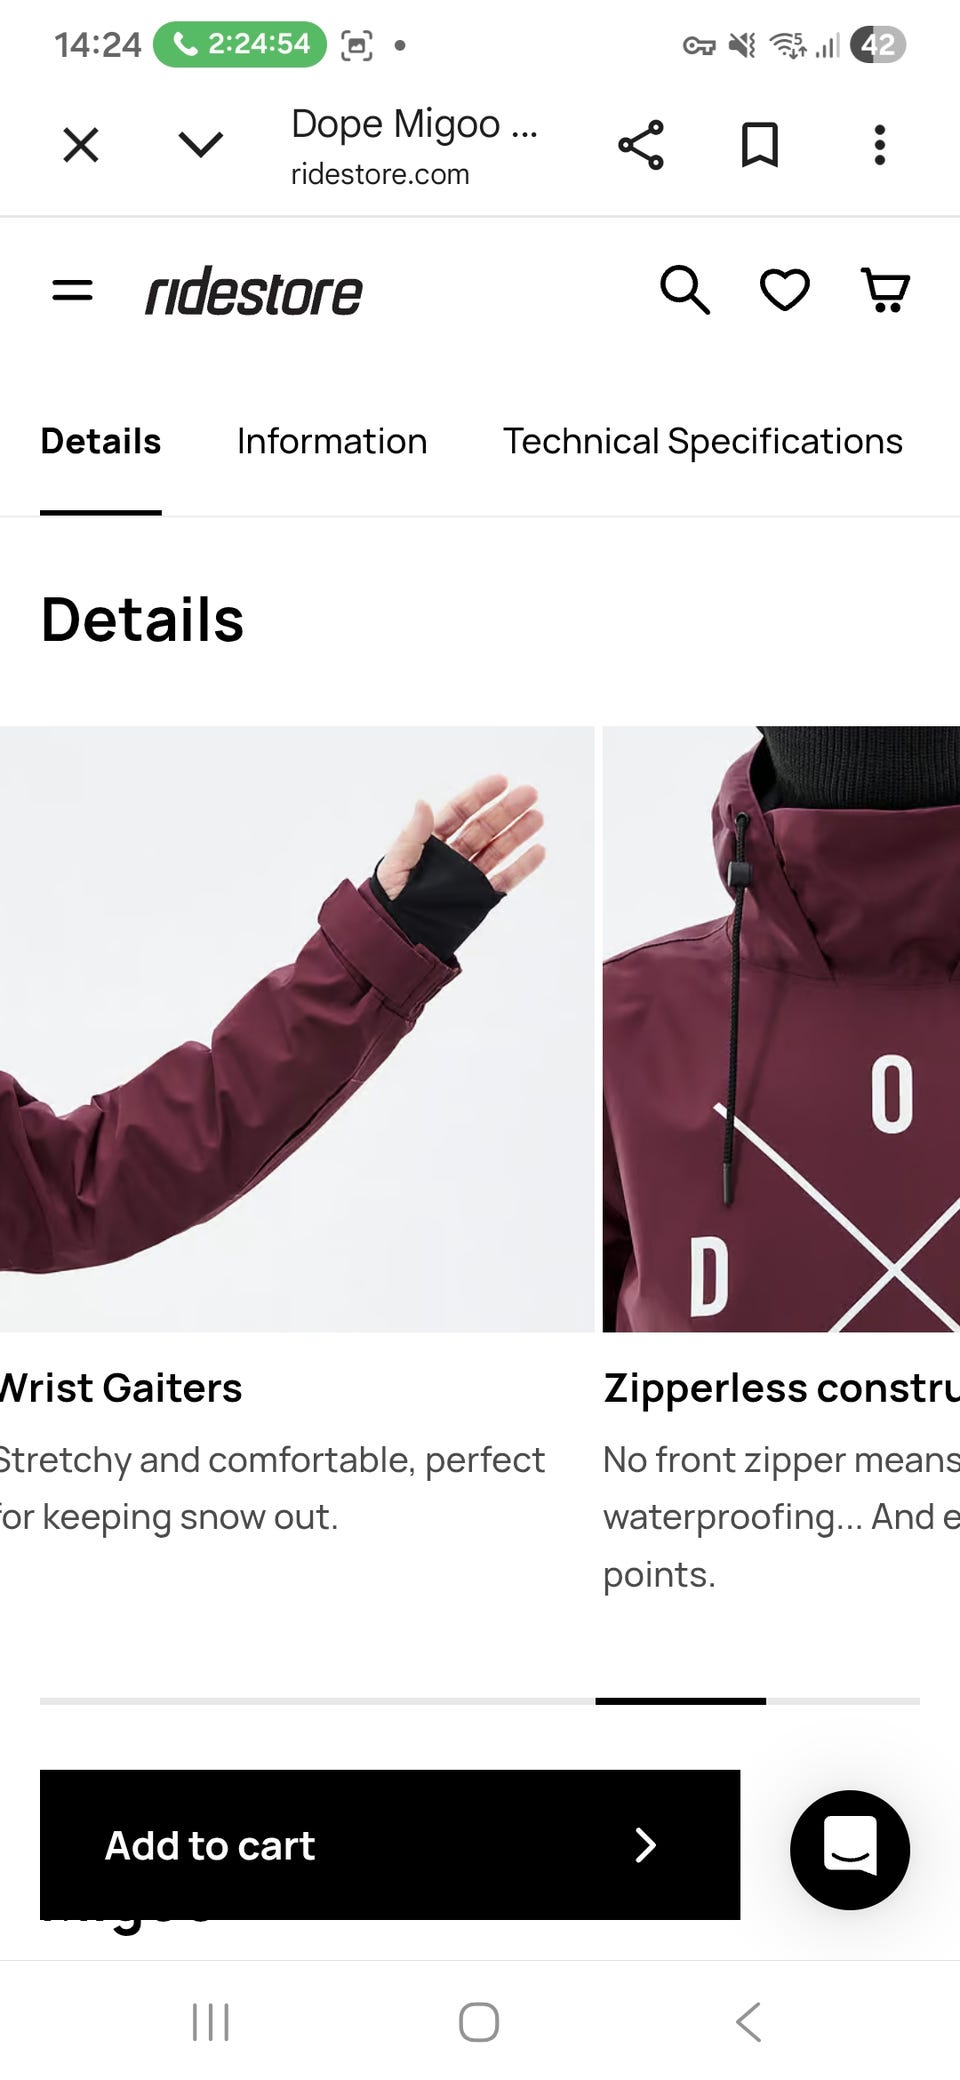Screen dimensions: 960x2080
Task: Open the browser three-dot menu
Action: 880,145
